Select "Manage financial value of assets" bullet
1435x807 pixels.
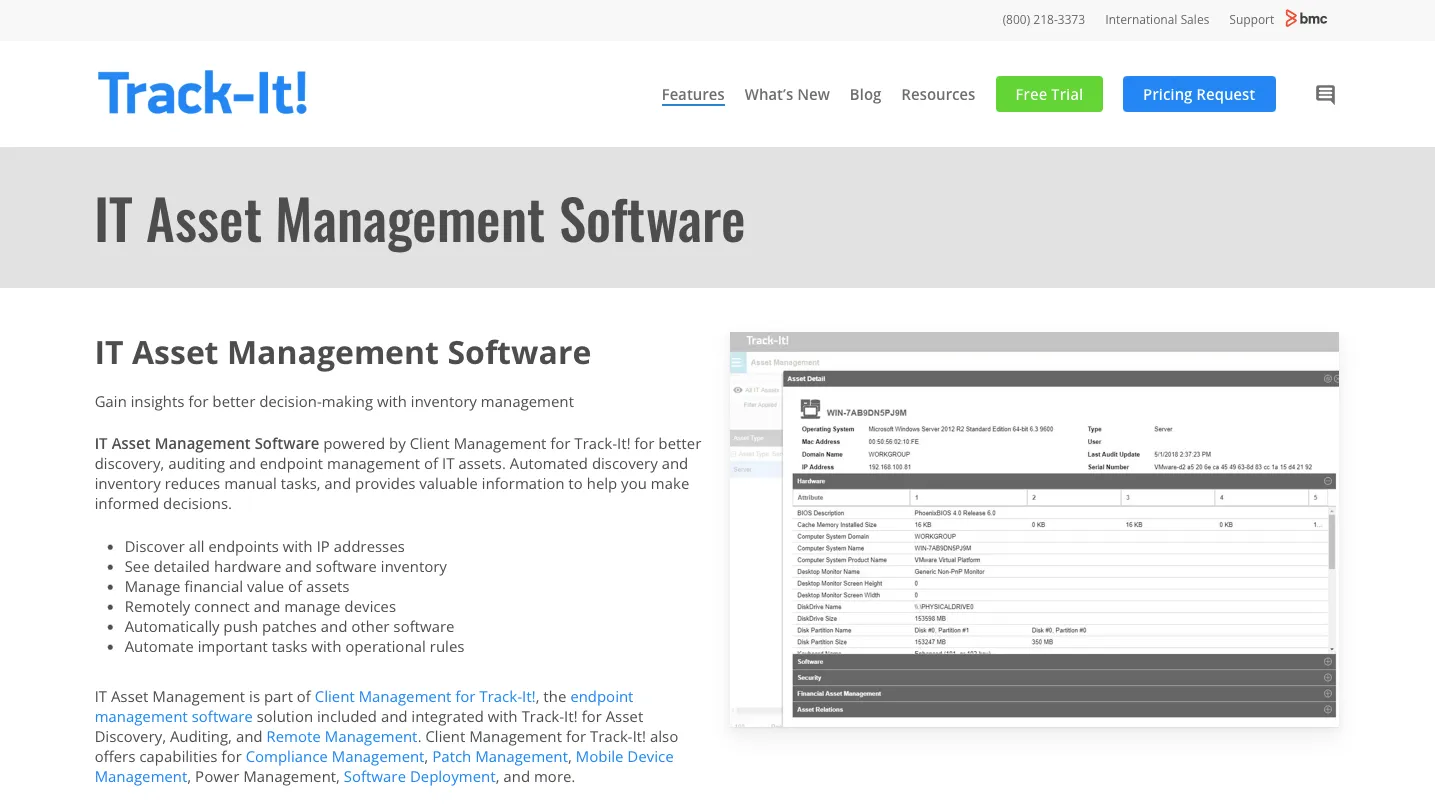tap(237, 587)
